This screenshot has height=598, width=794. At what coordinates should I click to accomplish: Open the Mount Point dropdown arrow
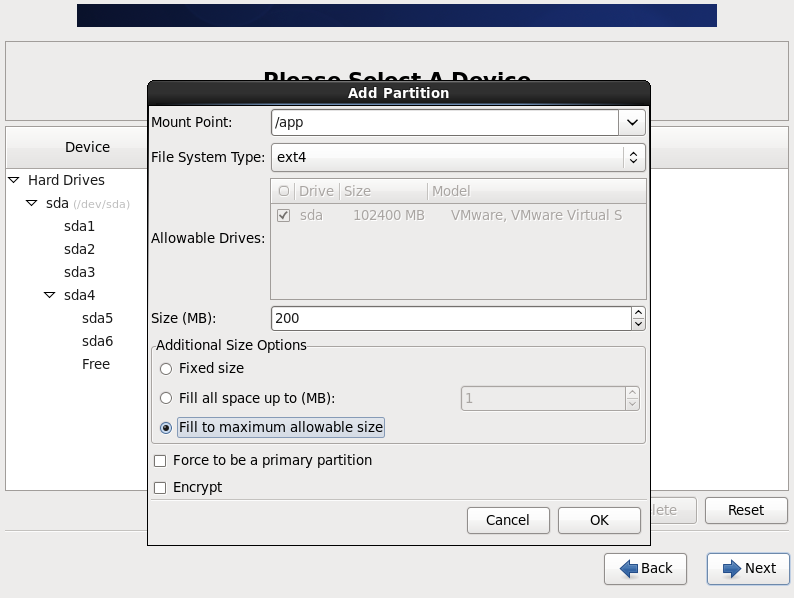pos(632,122)
